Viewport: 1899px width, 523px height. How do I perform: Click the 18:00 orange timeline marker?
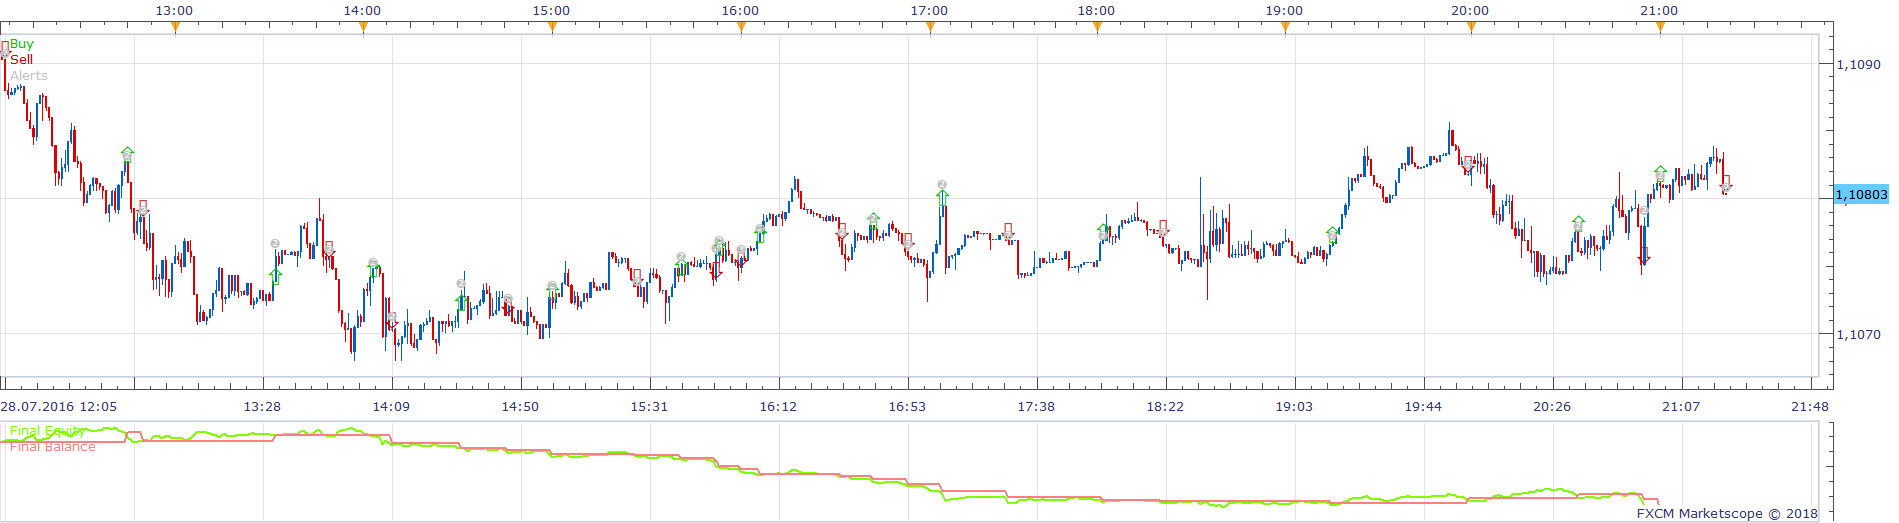click(1097, 27)
